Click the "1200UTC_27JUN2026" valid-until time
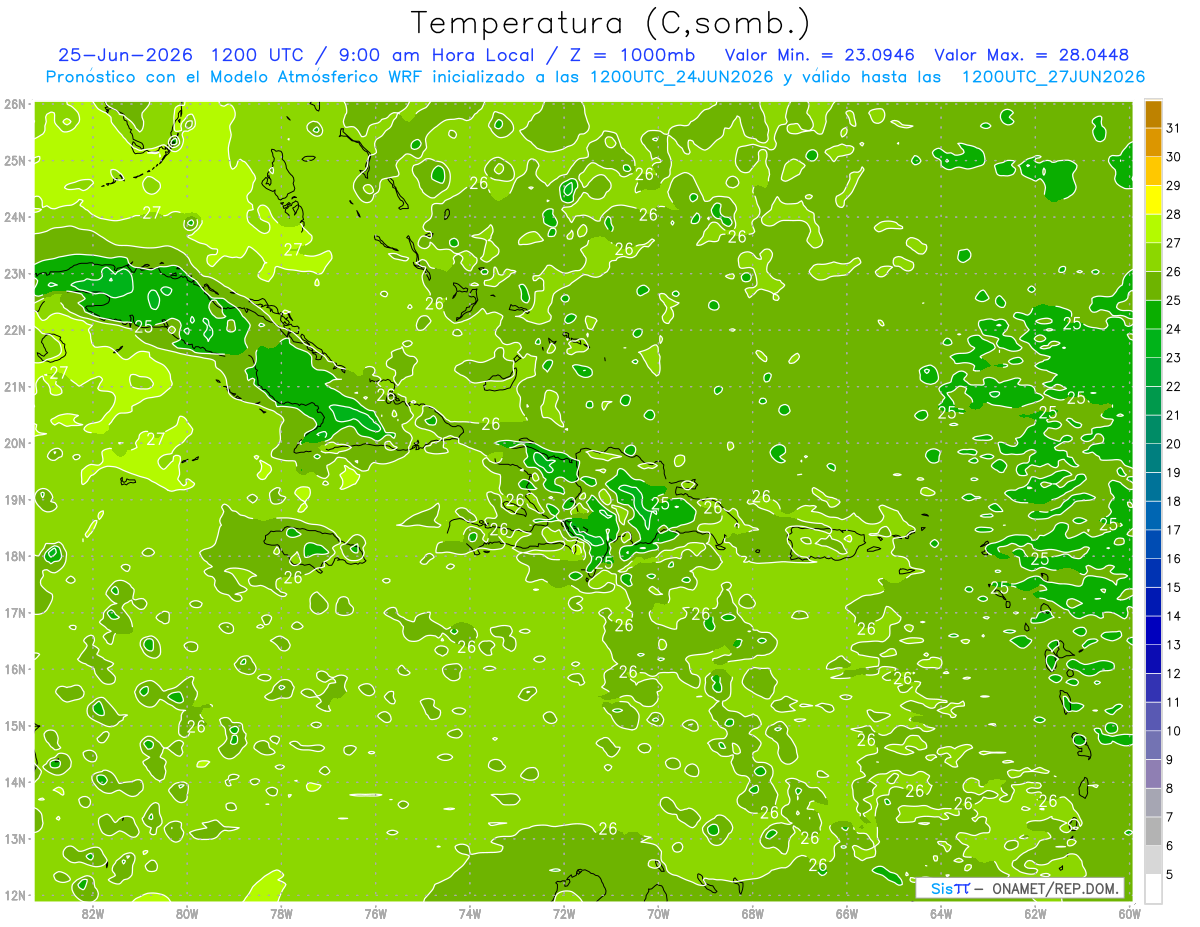 1053,77
